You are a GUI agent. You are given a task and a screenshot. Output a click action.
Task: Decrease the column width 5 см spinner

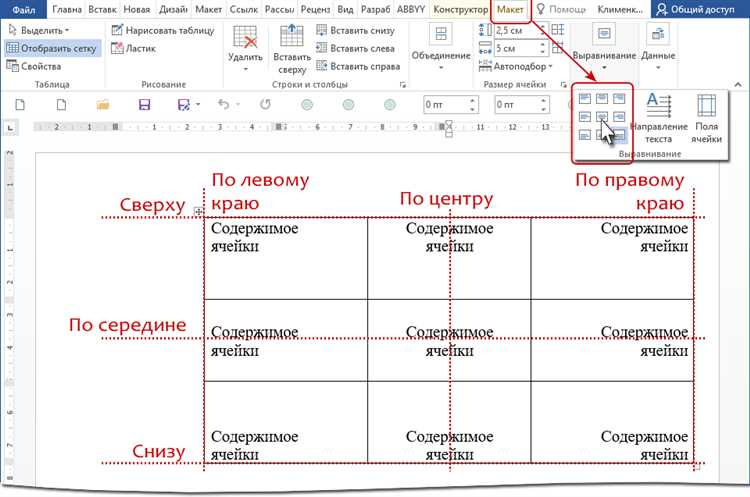(542, 51)
